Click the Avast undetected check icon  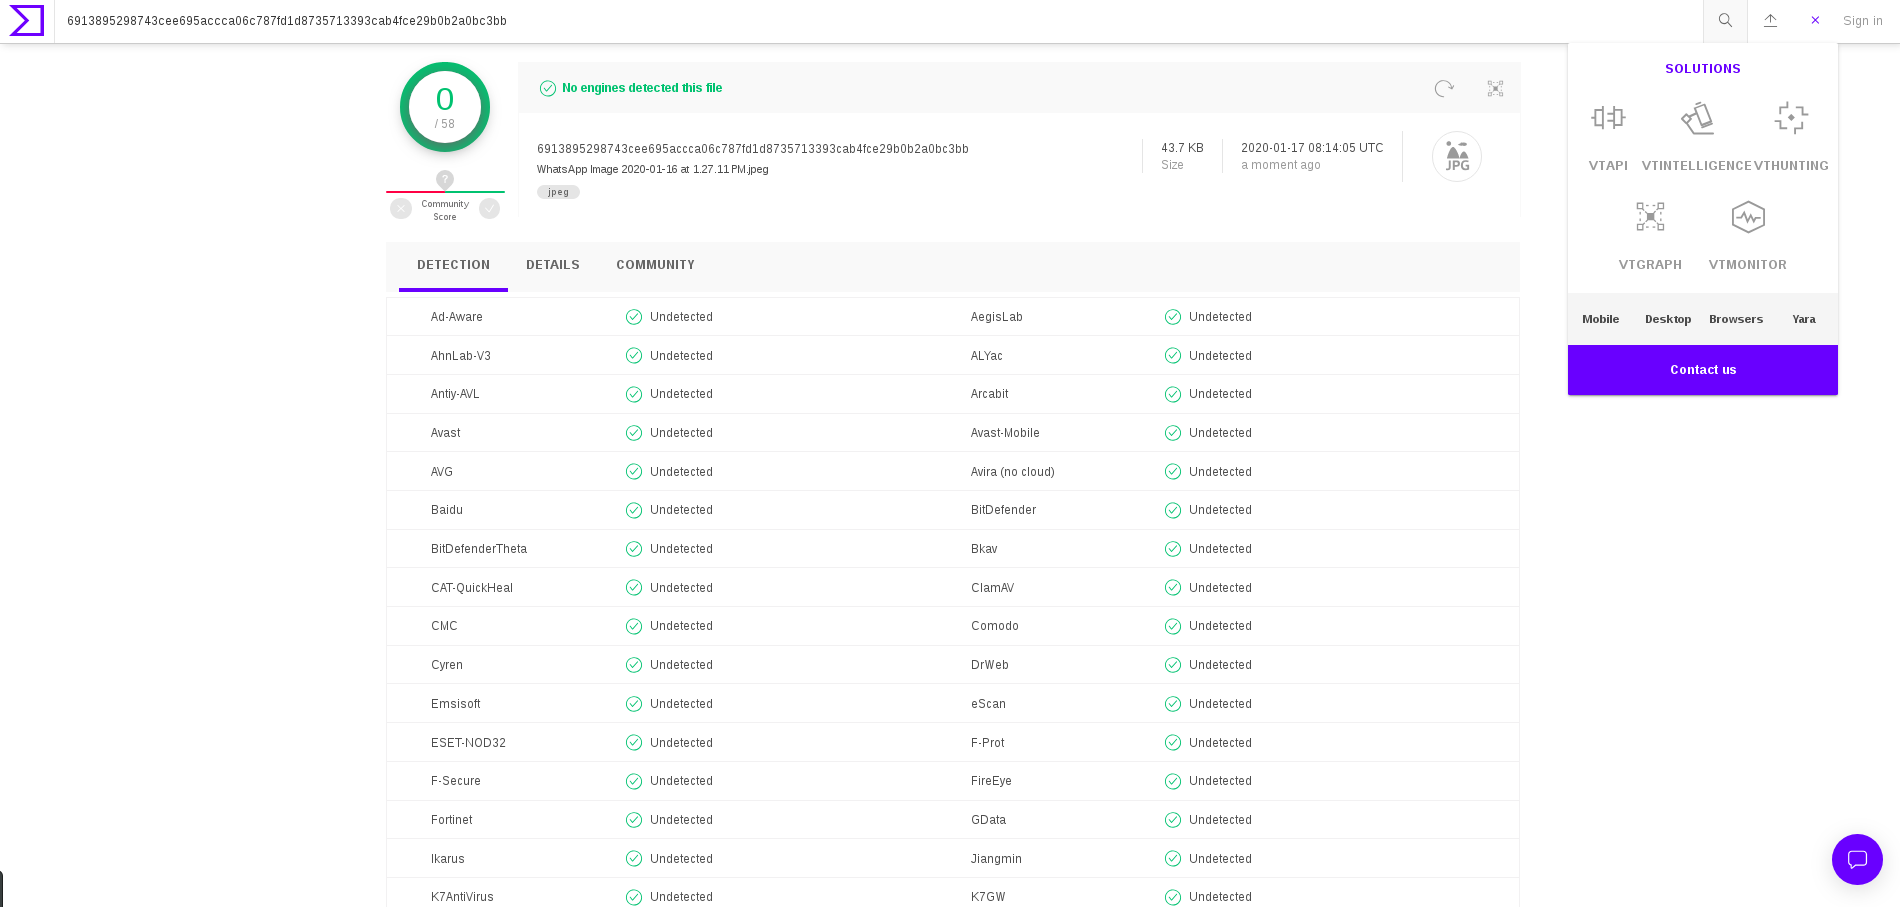pyautogui.click(x=634, y=433)
